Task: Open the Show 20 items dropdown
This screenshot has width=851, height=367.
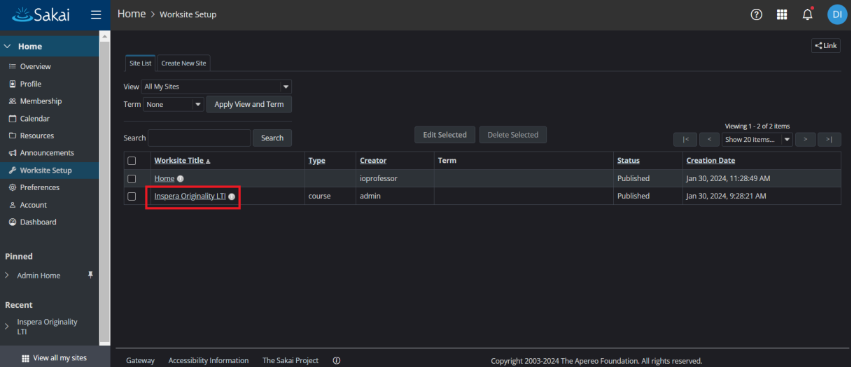Action: (757, 140)
